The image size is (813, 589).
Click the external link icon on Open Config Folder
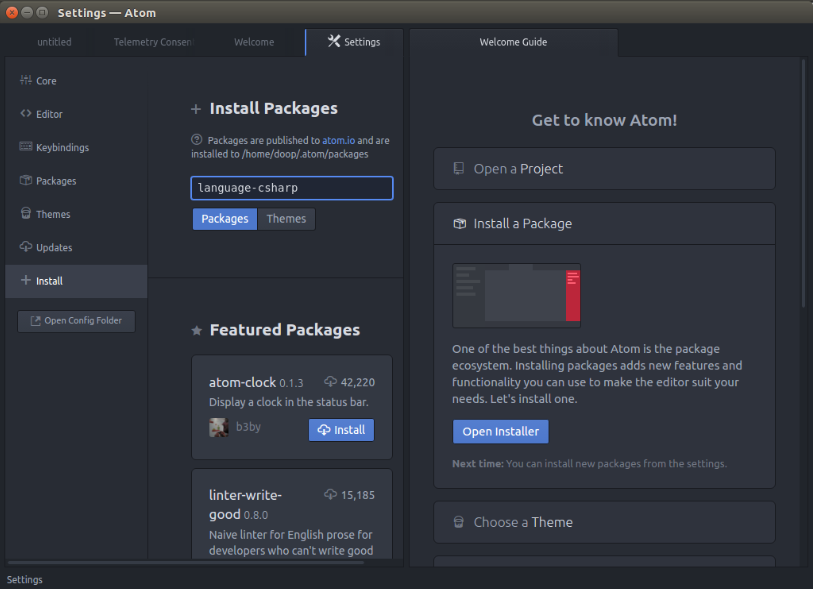[35, 321]
